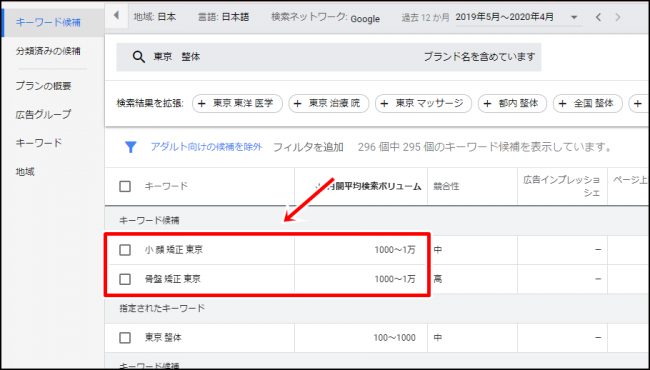Screen dimensions: 650x370
Task: Open 地域 in the sidebar
Action: pos(25,172)
